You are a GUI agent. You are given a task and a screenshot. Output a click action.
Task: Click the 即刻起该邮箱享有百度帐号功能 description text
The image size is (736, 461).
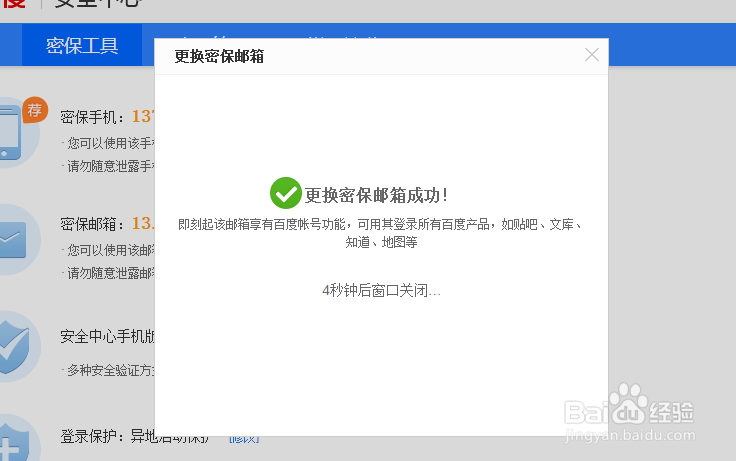point(380,233)
